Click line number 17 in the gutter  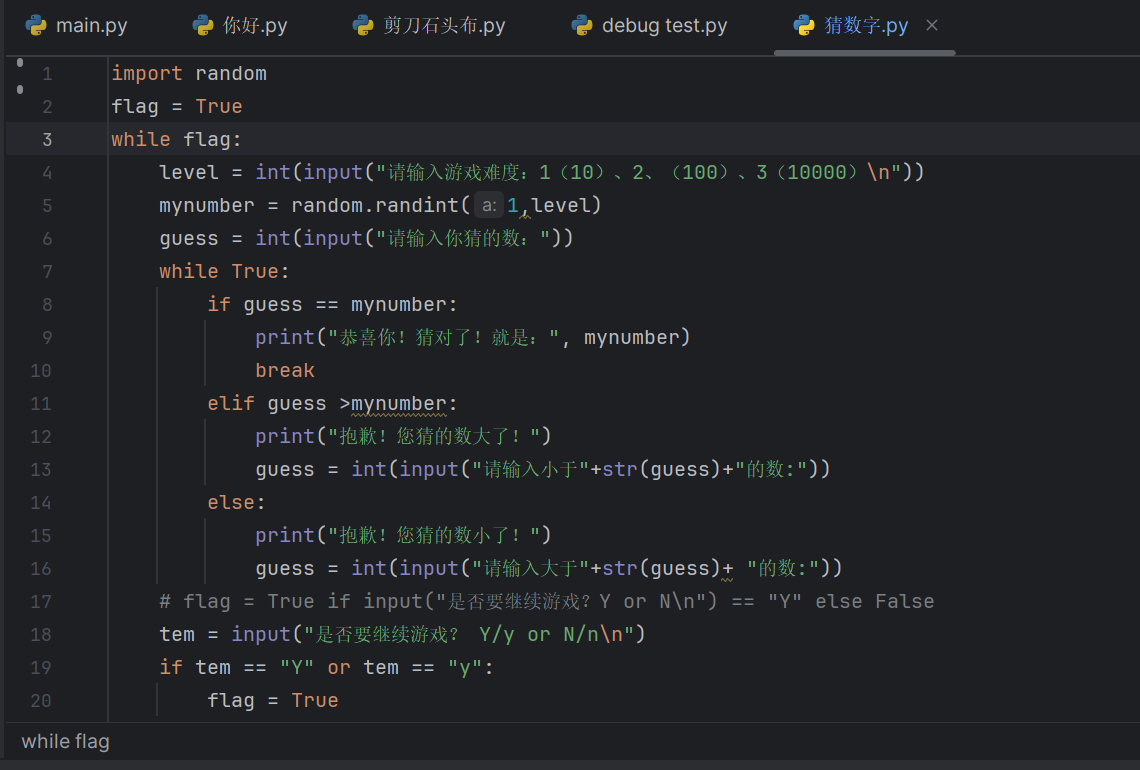click(41, 601)
